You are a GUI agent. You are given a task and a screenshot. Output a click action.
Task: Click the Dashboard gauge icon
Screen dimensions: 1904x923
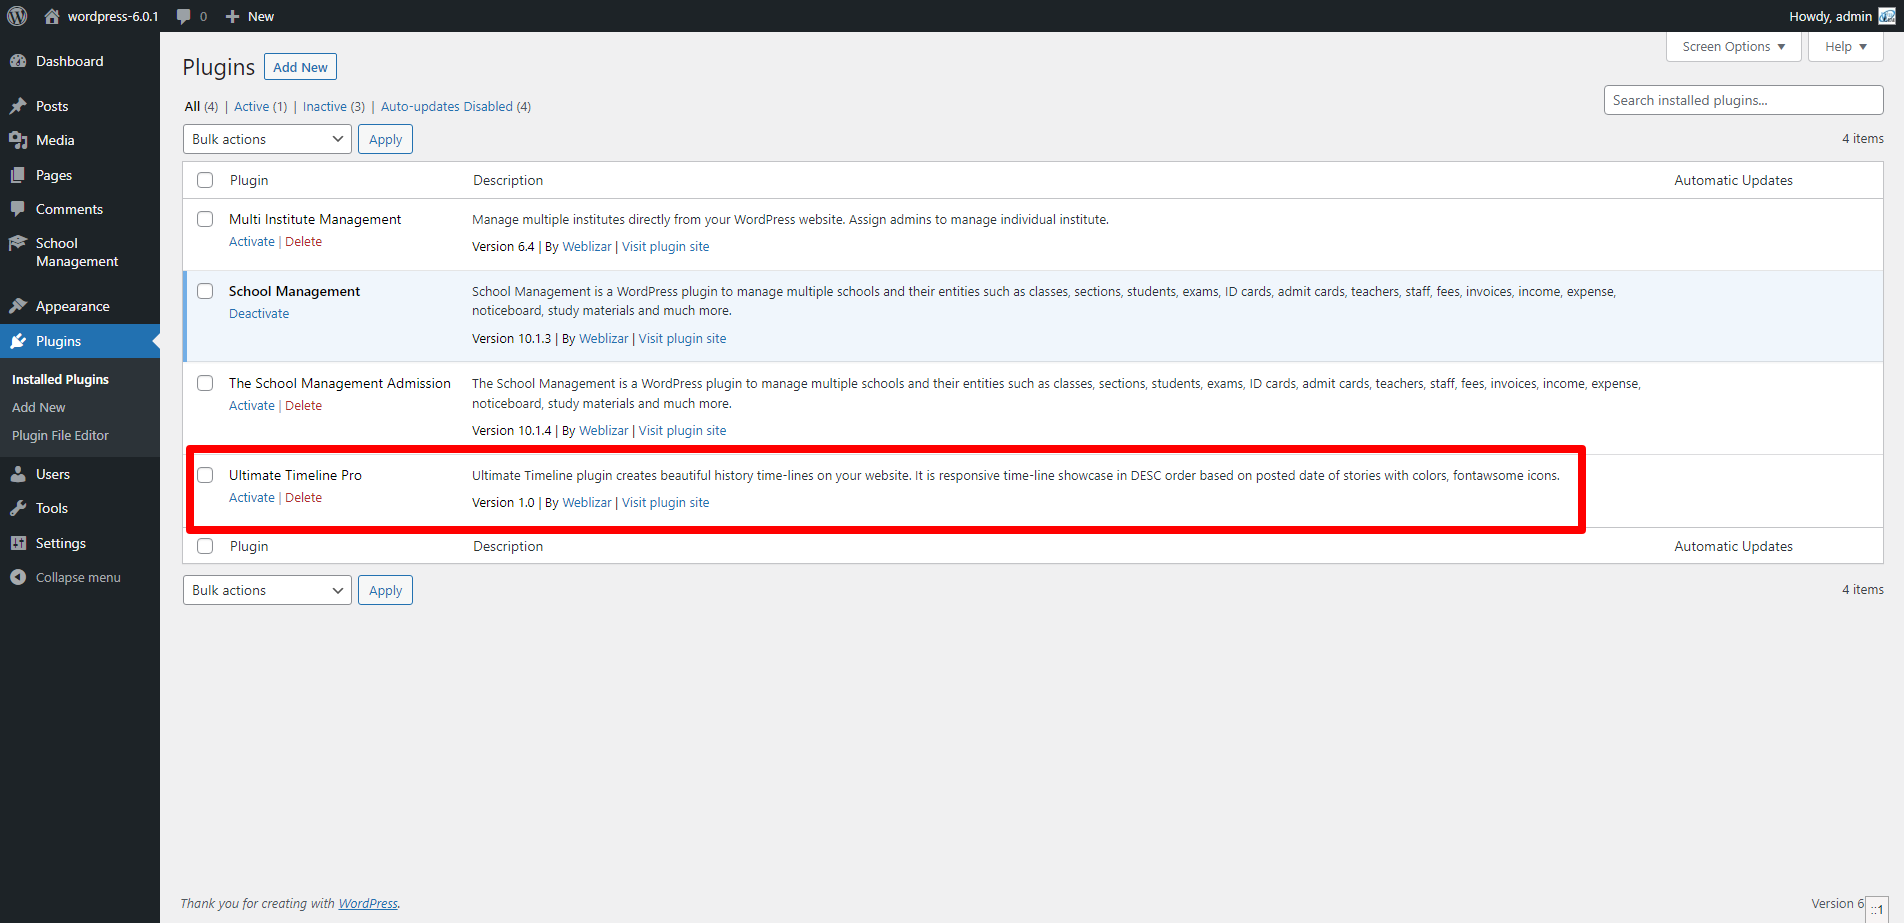18,61
